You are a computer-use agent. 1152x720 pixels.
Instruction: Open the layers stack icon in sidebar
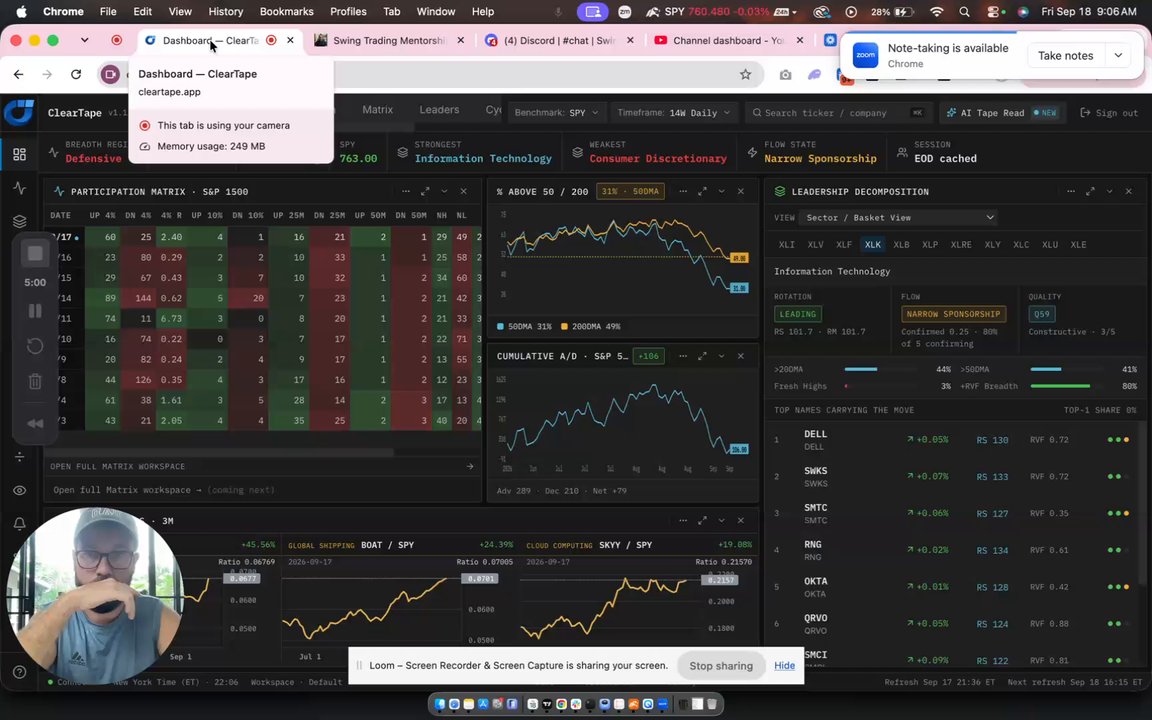pyautogui.click(x=20, y=221)
